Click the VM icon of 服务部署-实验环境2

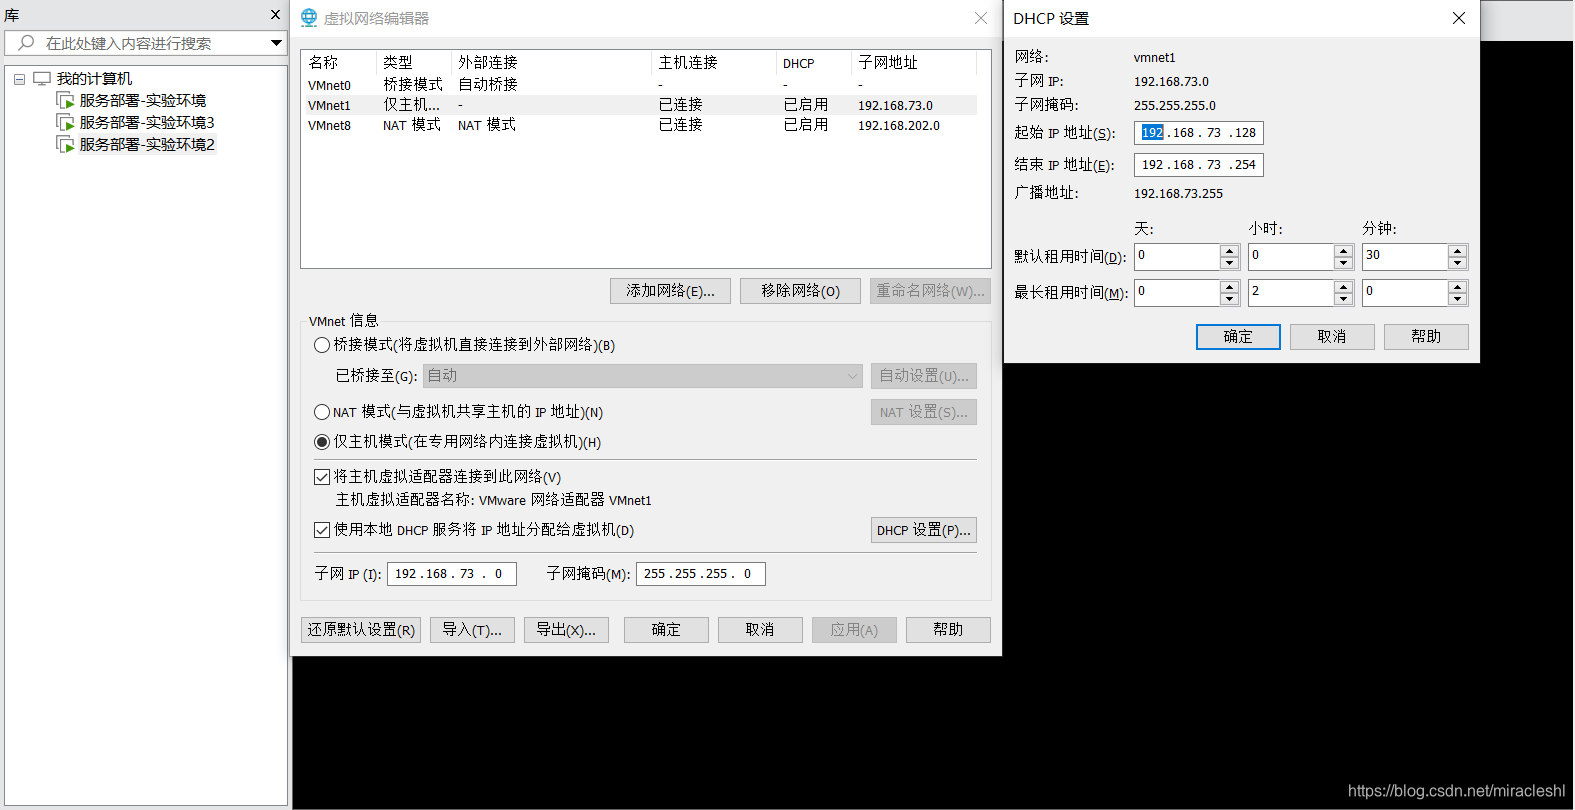point(66,144)
